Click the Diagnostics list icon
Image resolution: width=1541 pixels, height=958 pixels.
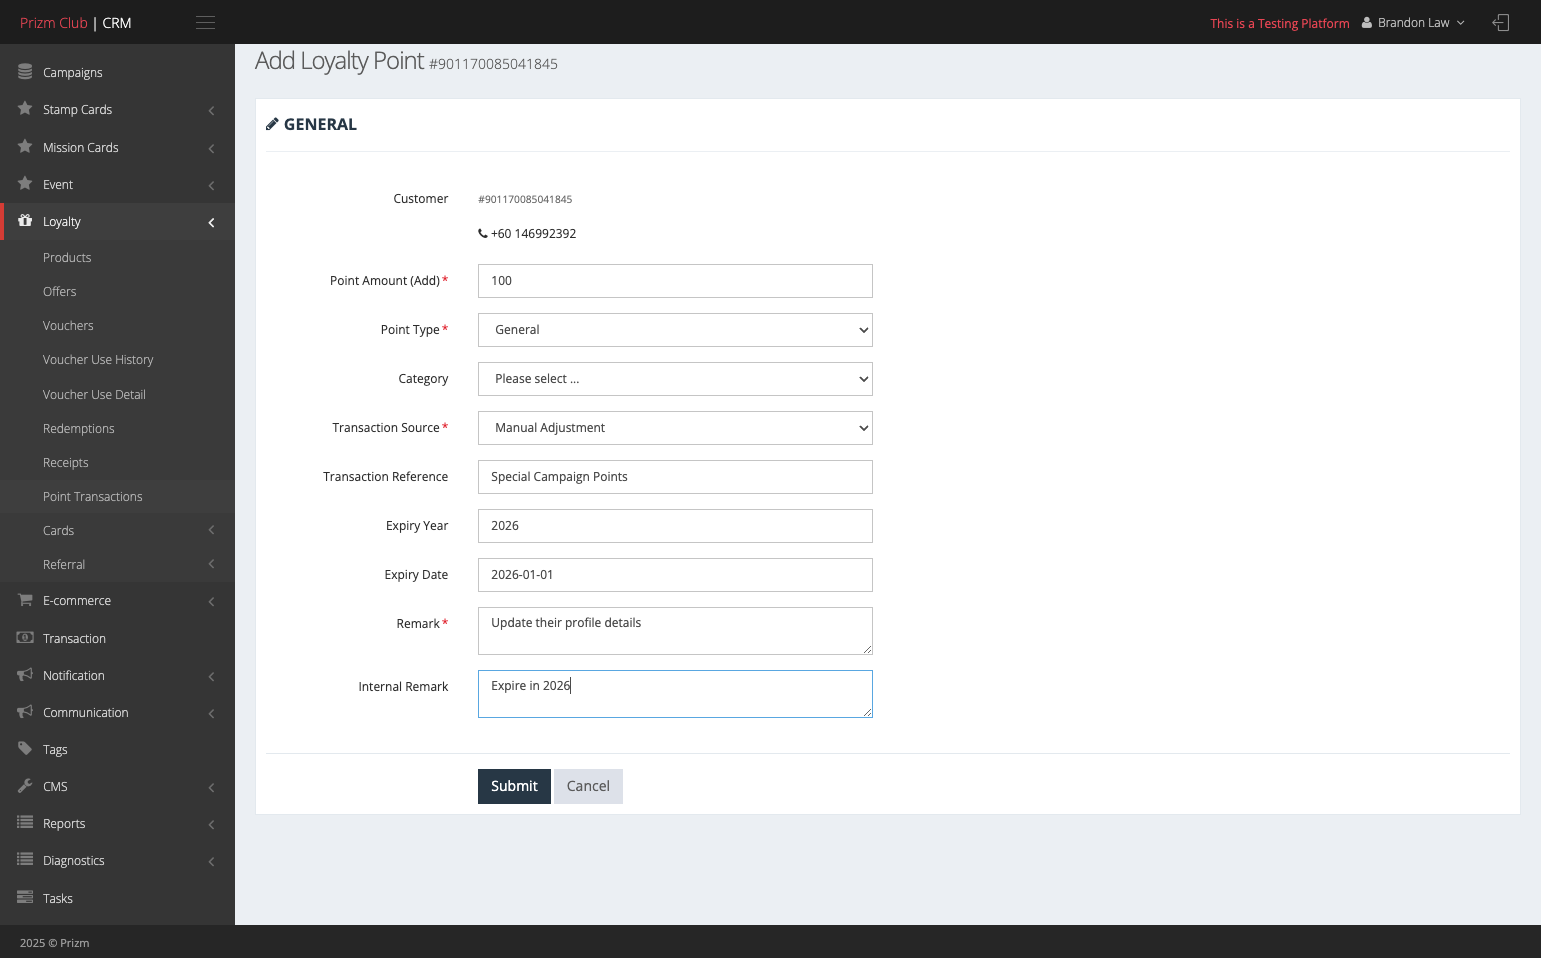(x=25, y=860)
